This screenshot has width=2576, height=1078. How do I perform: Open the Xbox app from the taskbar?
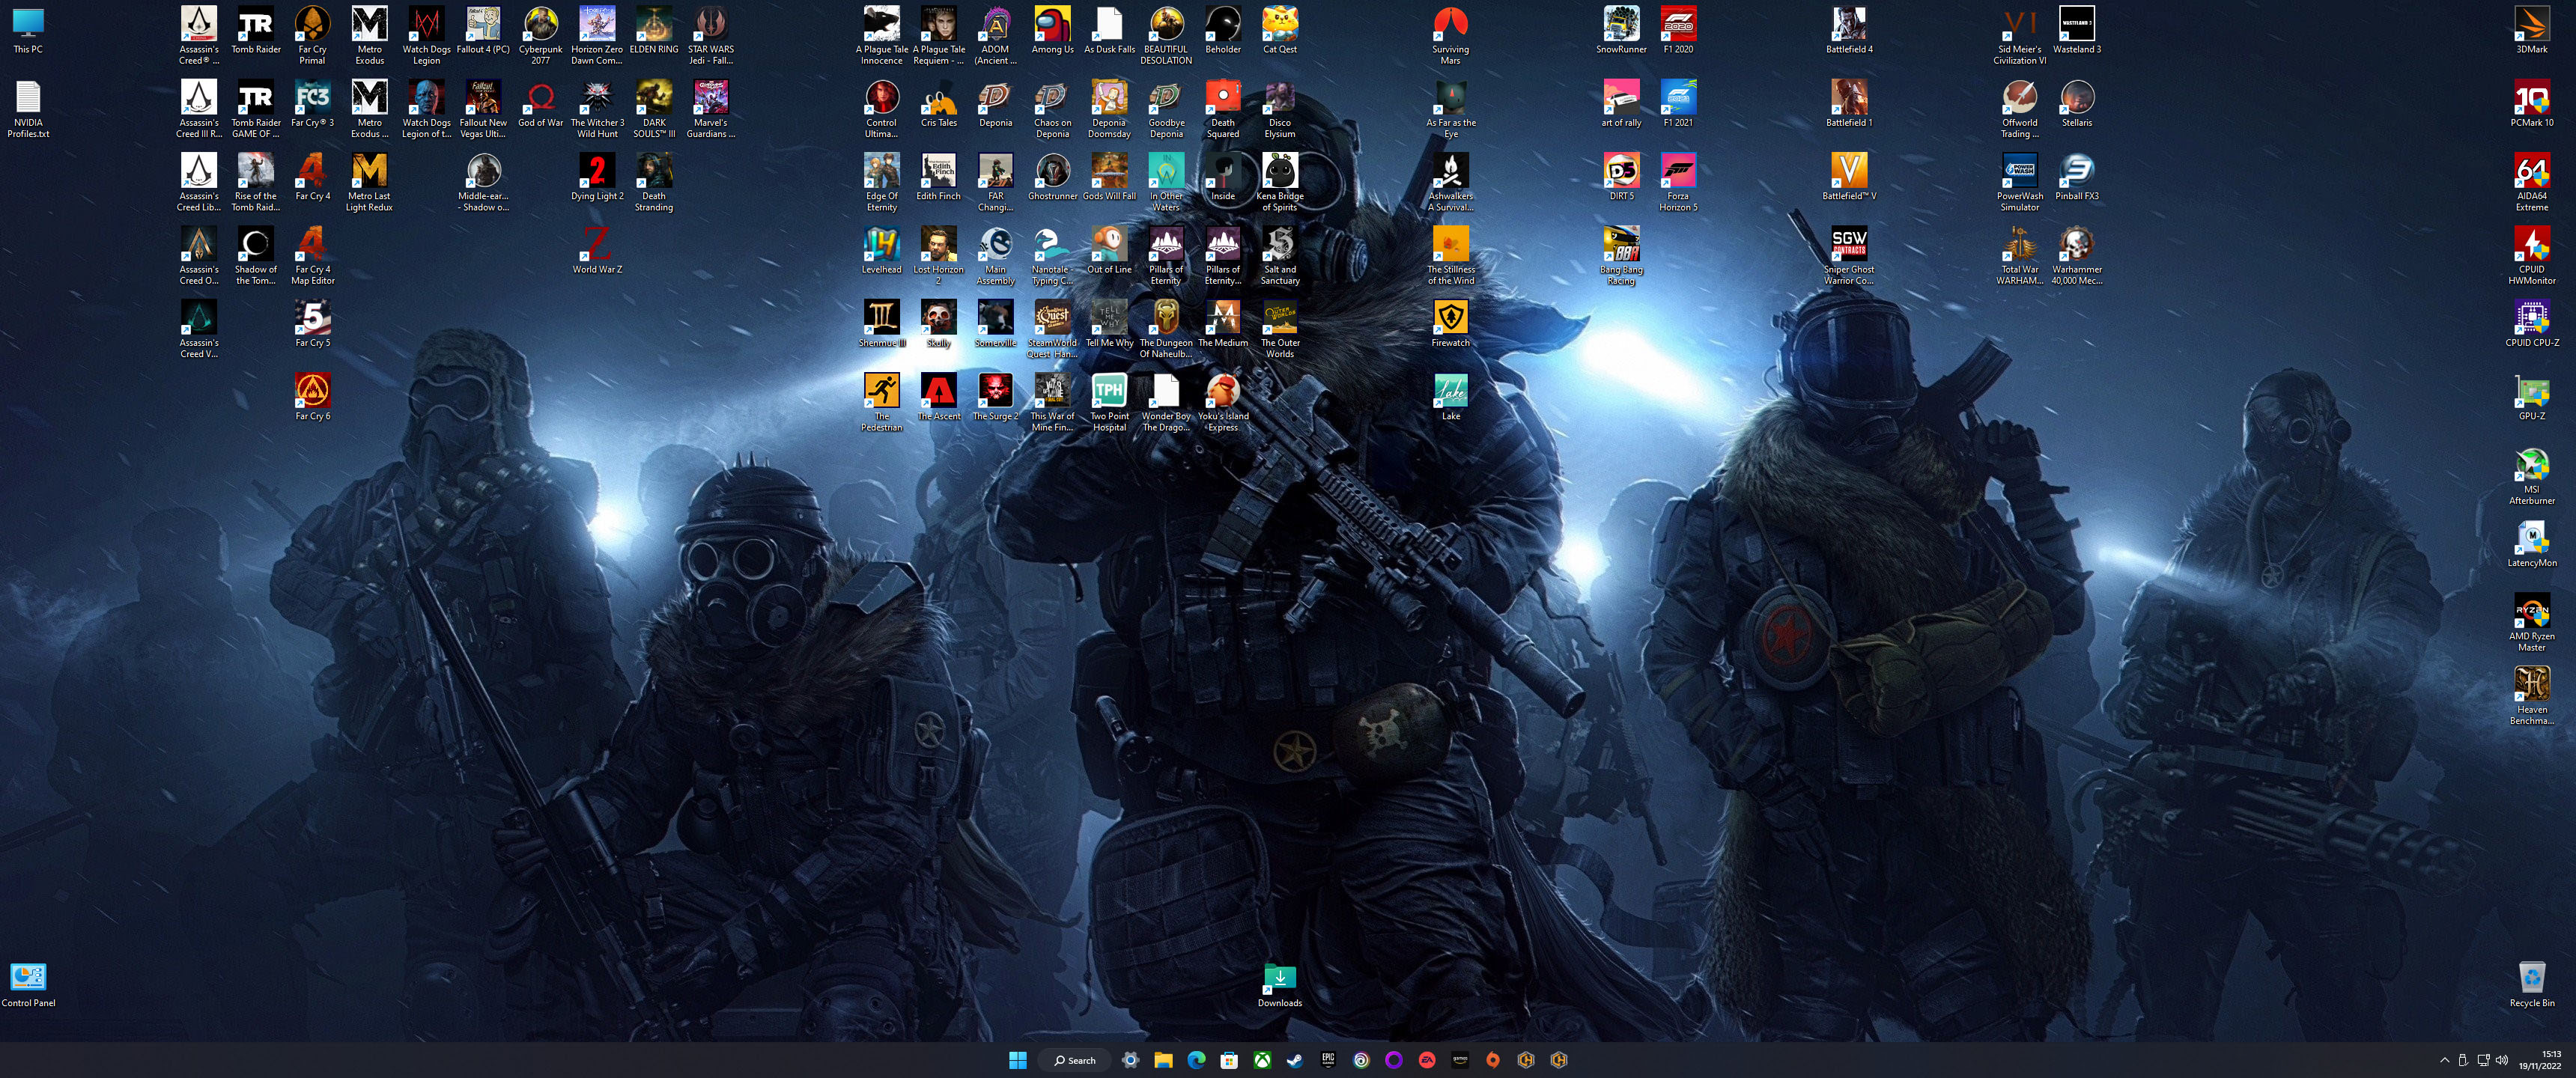[x=1262, y=1060]
